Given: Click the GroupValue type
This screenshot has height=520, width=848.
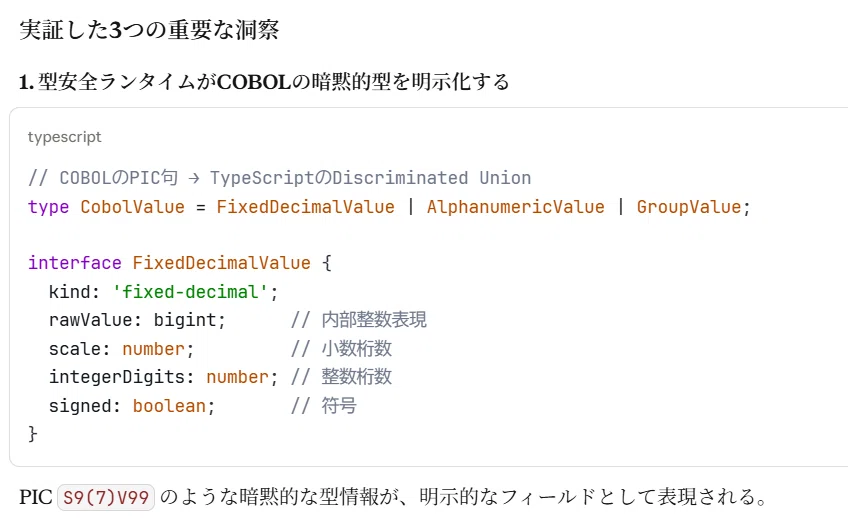Looking at the screenshot, I should pos(688,207).
